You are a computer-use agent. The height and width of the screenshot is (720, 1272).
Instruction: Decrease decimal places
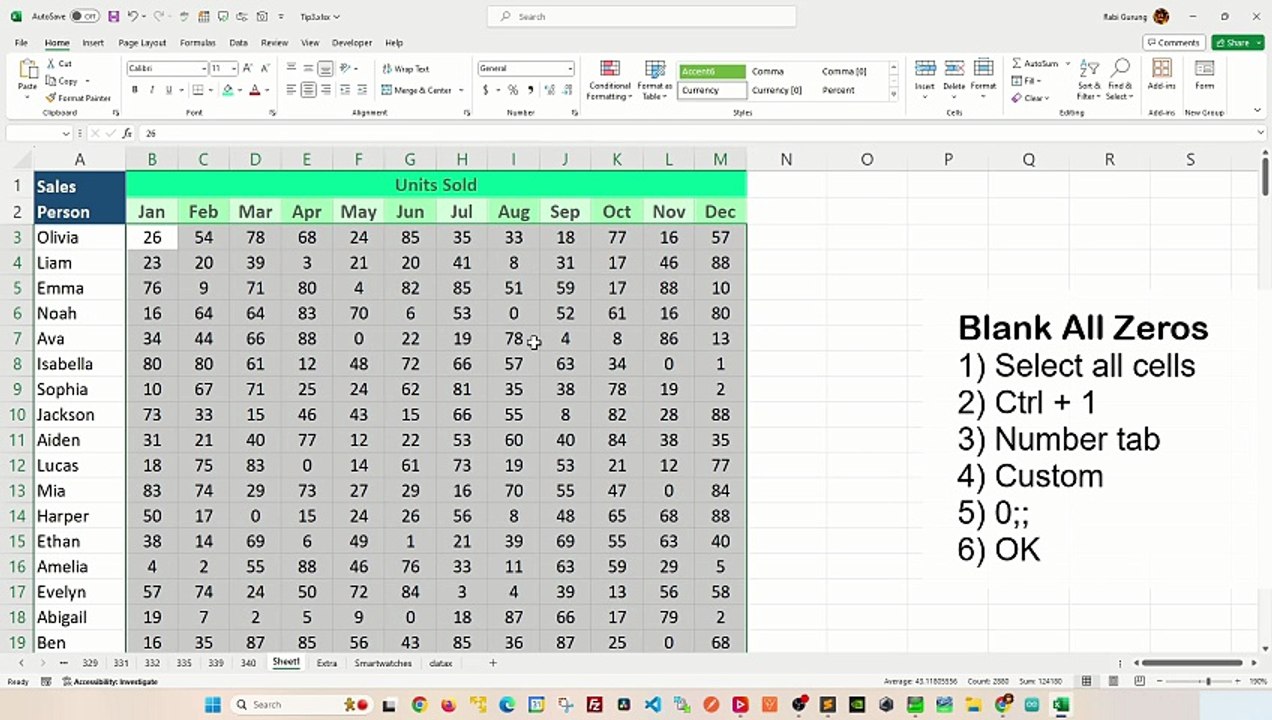[x=565, y=90]
